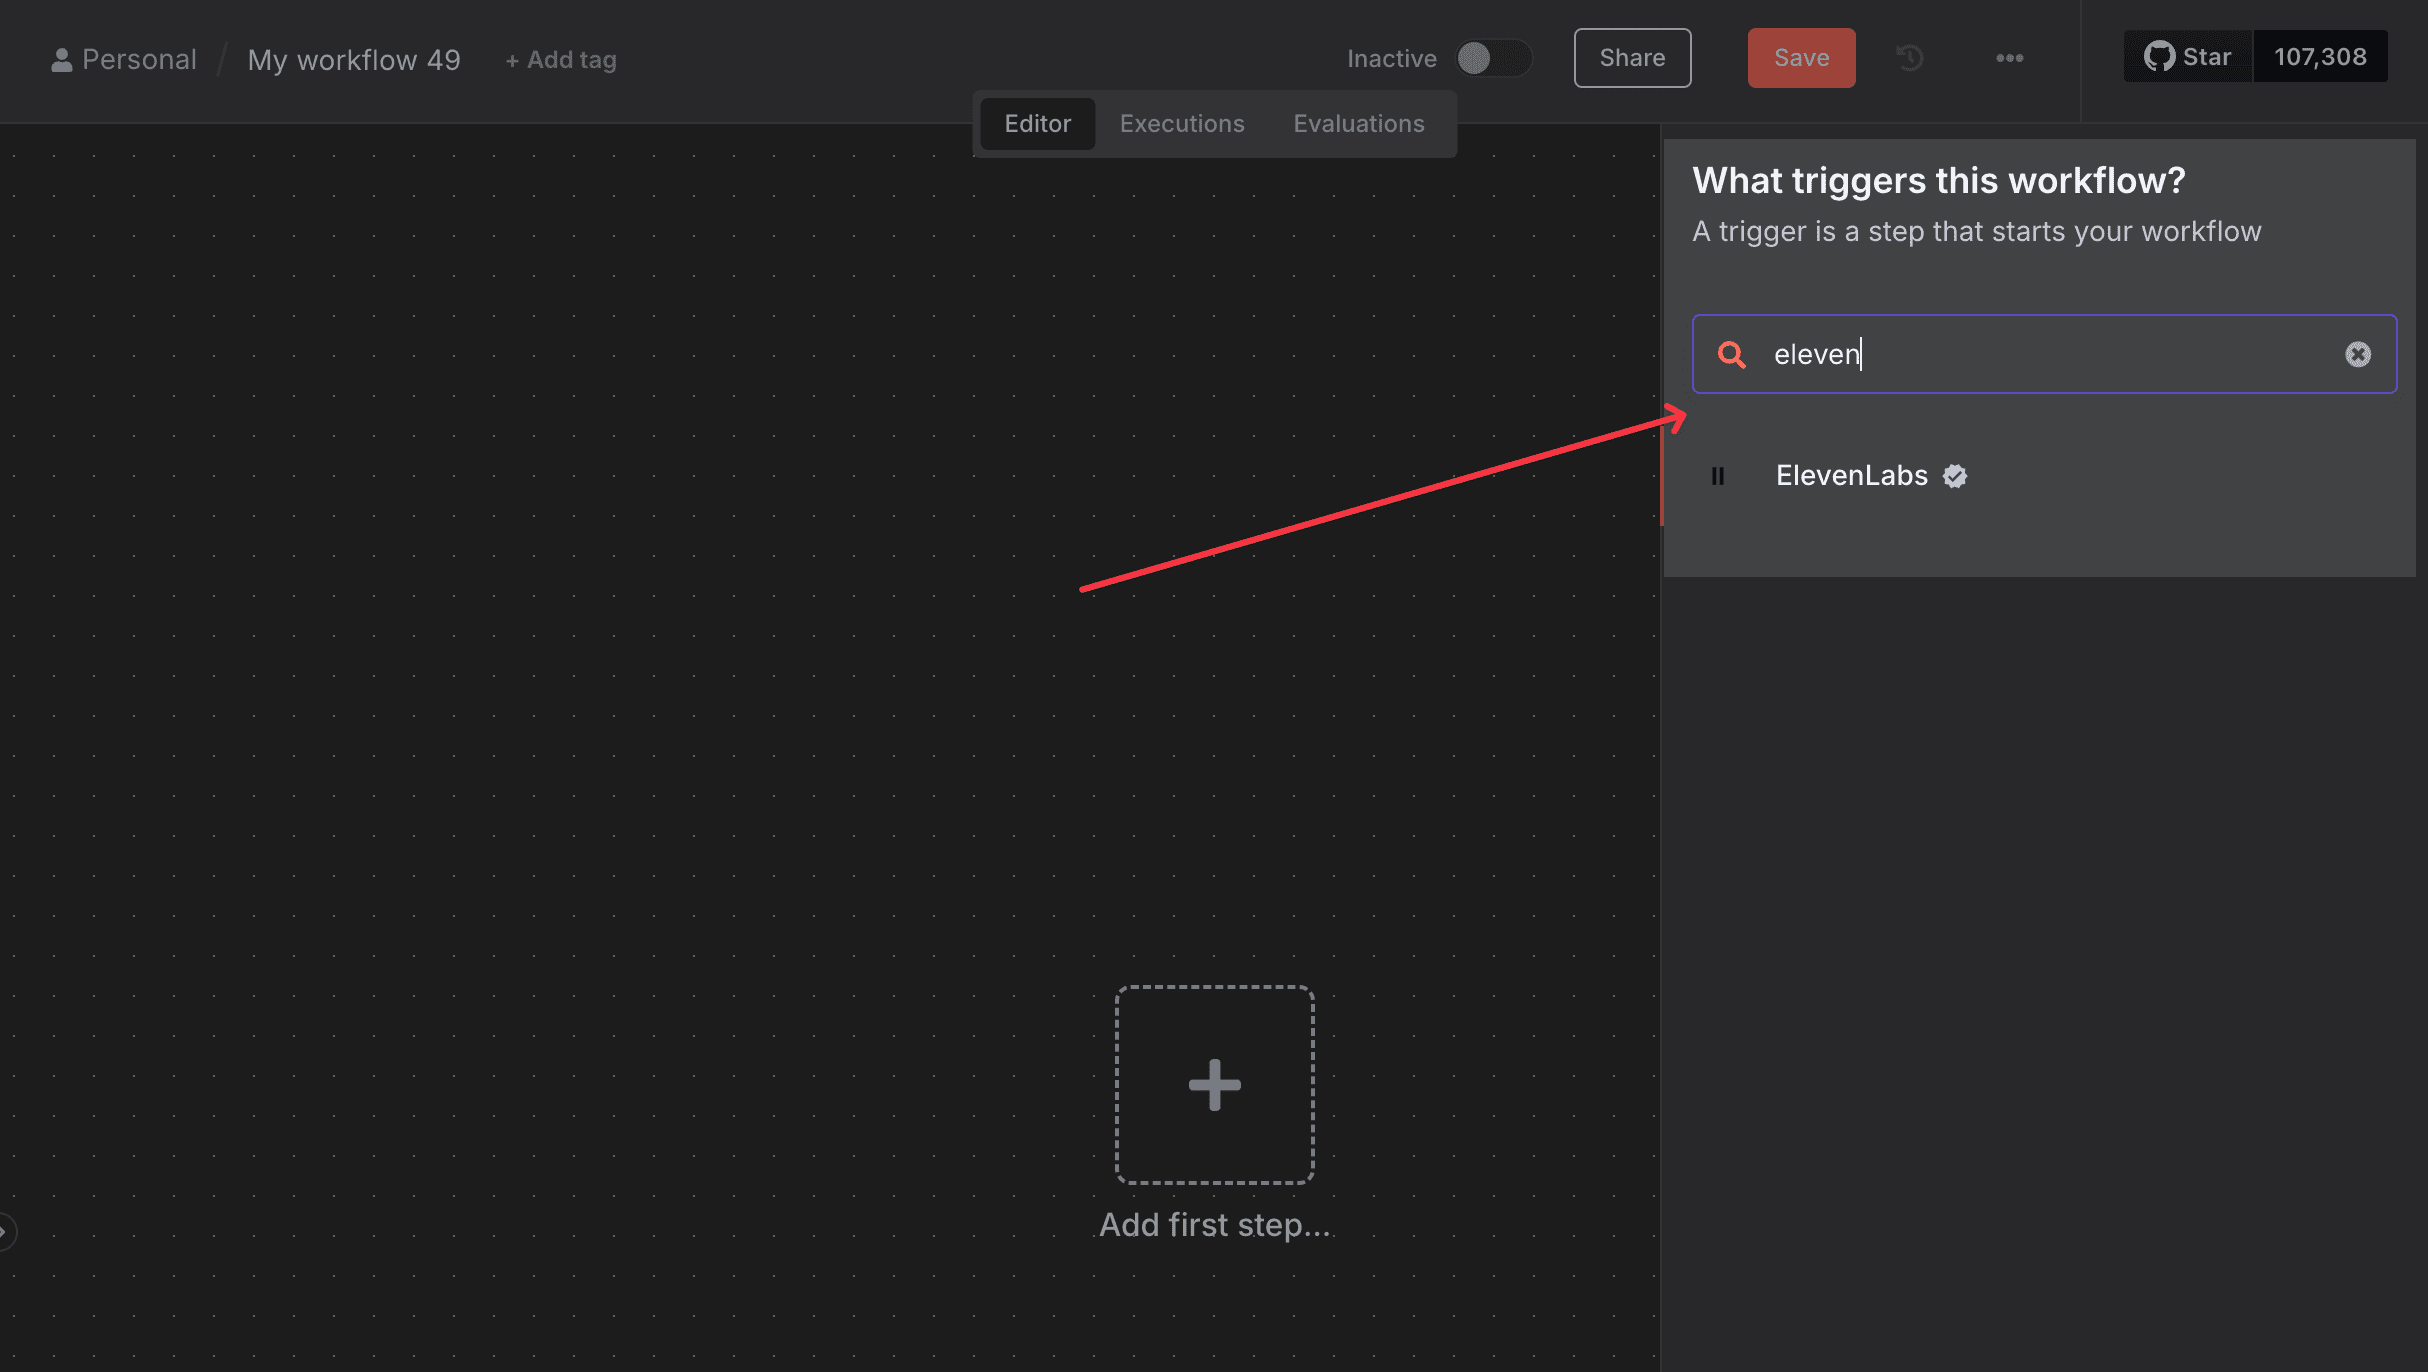Select the Editor tab
Screen dimensions: 2428x1372
[1037, 123]
